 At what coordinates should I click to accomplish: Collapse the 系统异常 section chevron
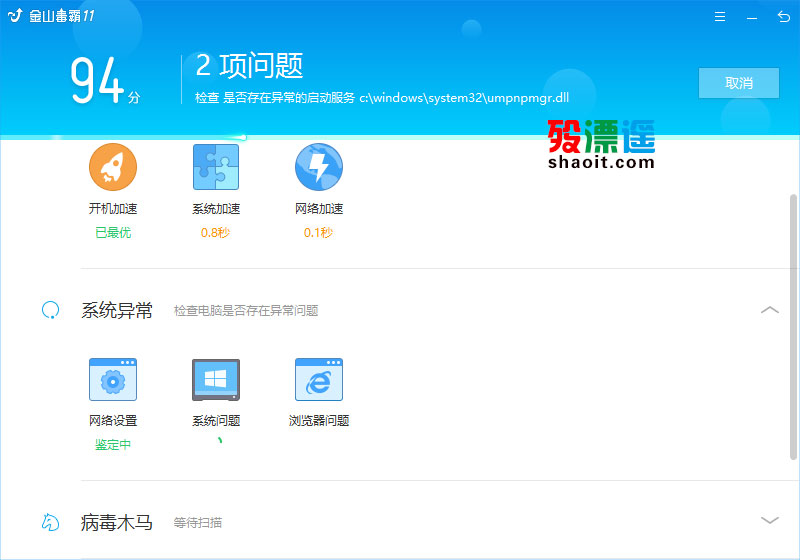[770, 310]
